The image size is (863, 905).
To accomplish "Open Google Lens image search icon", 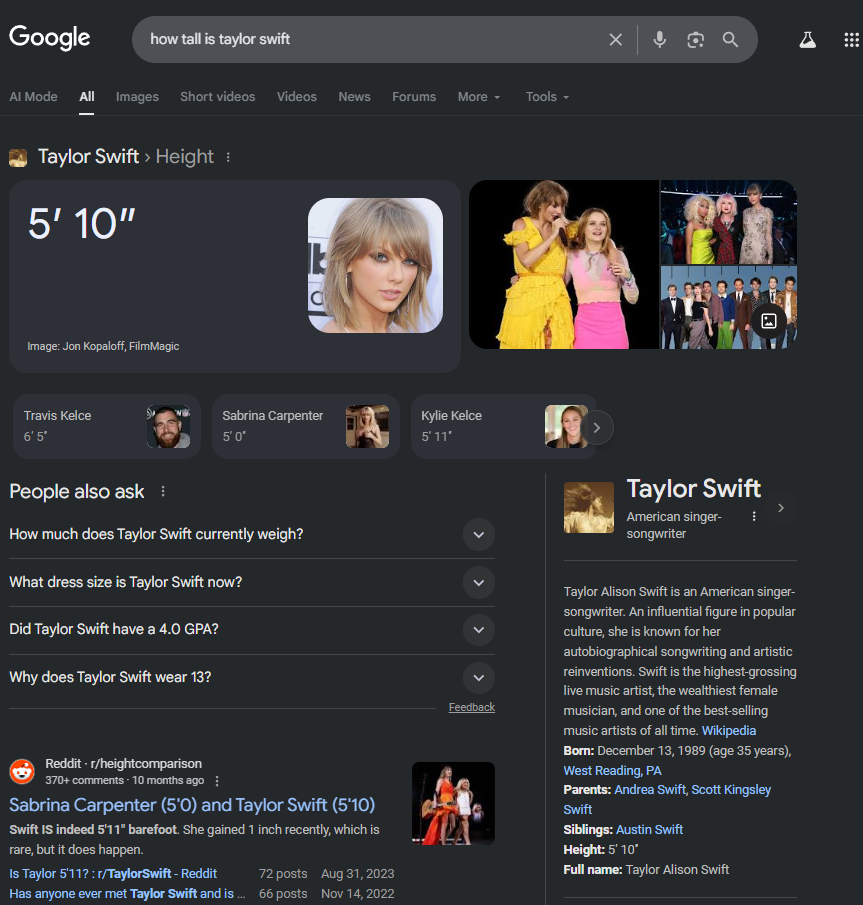I will click(695, 39).
